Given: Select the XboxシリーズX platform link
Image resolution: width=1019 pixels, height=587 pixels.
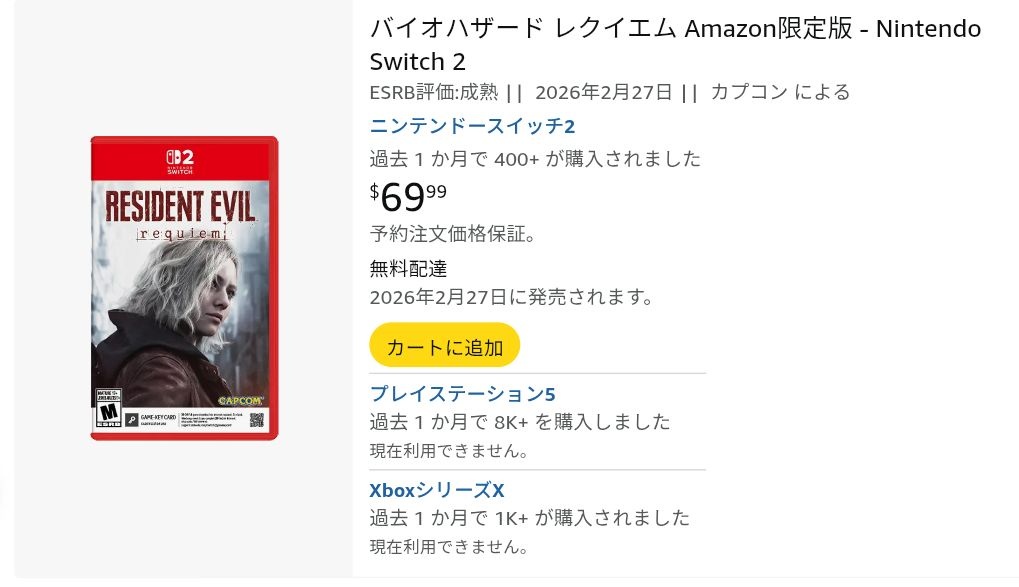Looking at the screenshot, I should [x=437, y=489].
